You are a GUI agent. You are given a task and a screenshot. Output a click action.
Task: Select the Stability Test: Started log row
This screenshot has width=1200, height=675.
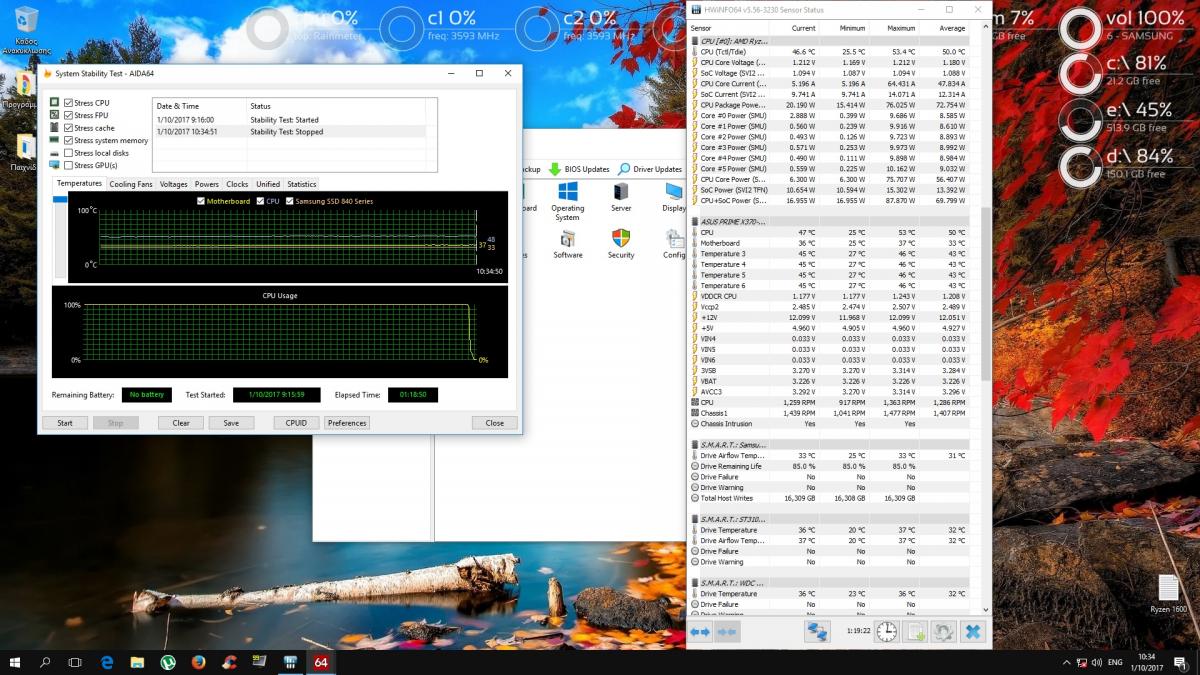coord(289,120)
